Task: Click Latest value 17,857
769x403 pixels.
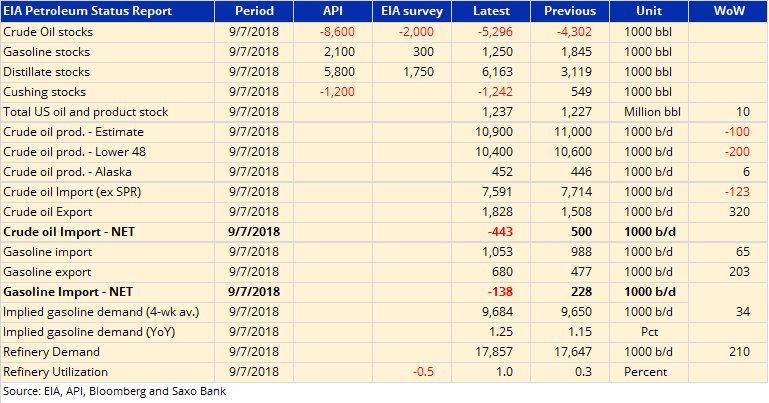Action: point(494,352)
